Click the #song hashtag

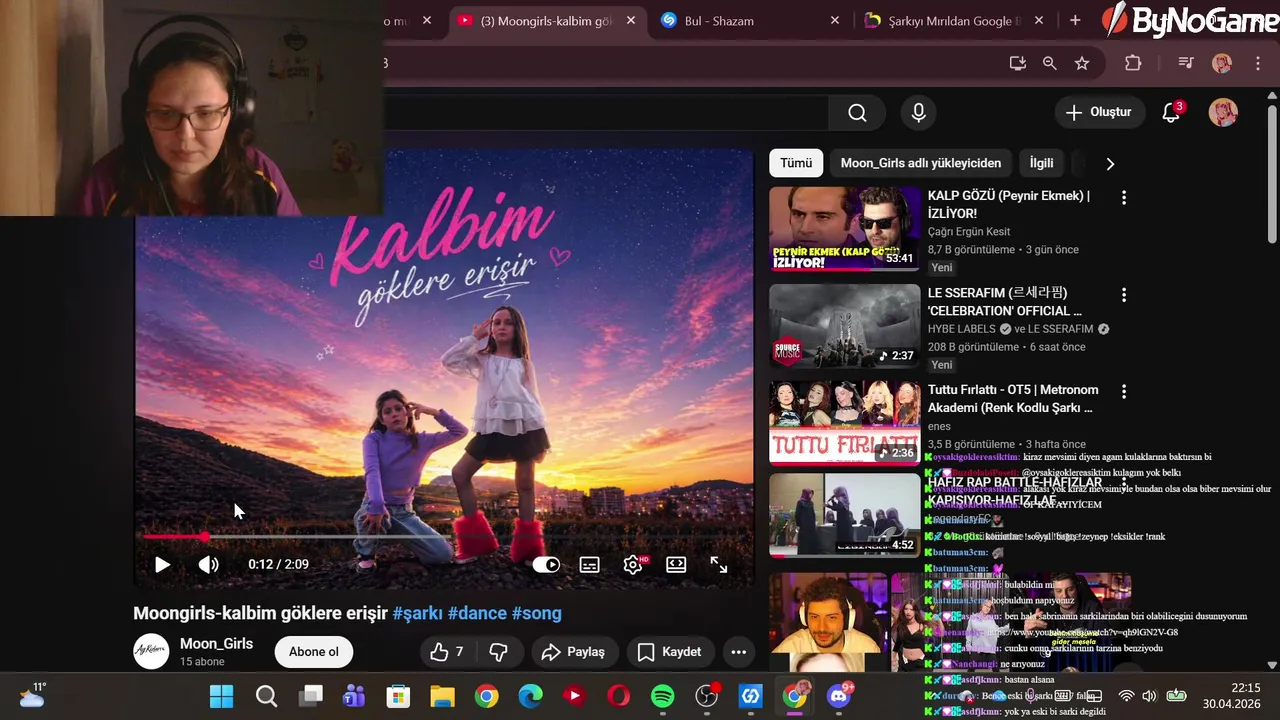pos(537,613)
